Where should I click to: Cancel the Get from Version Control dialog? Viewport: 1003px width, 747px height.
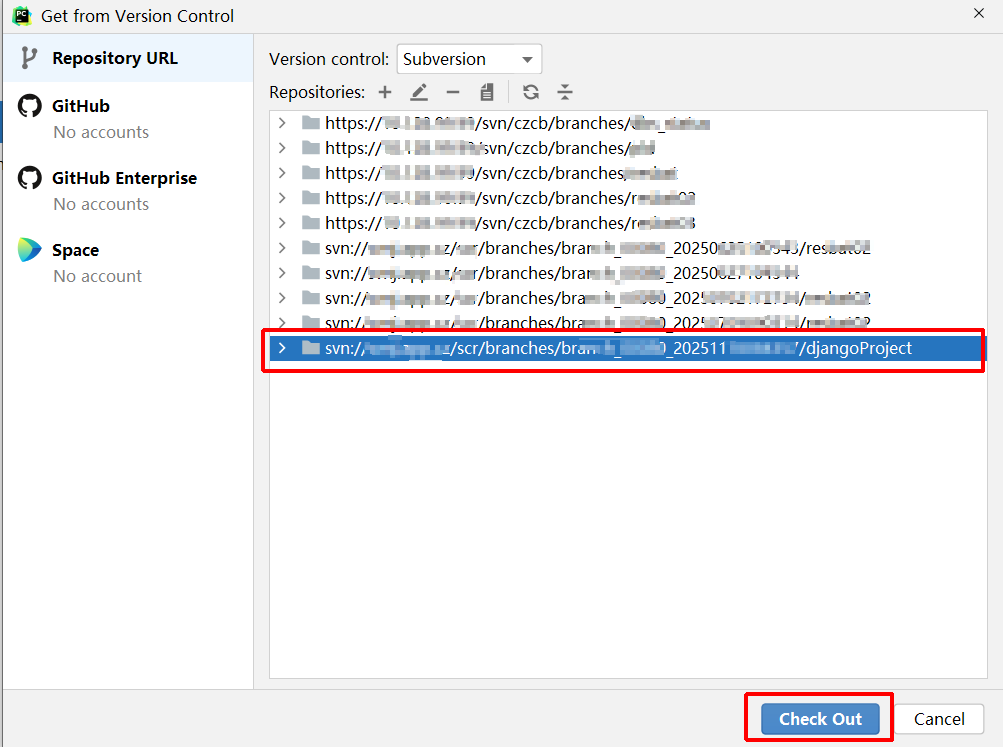pos(938,719)
